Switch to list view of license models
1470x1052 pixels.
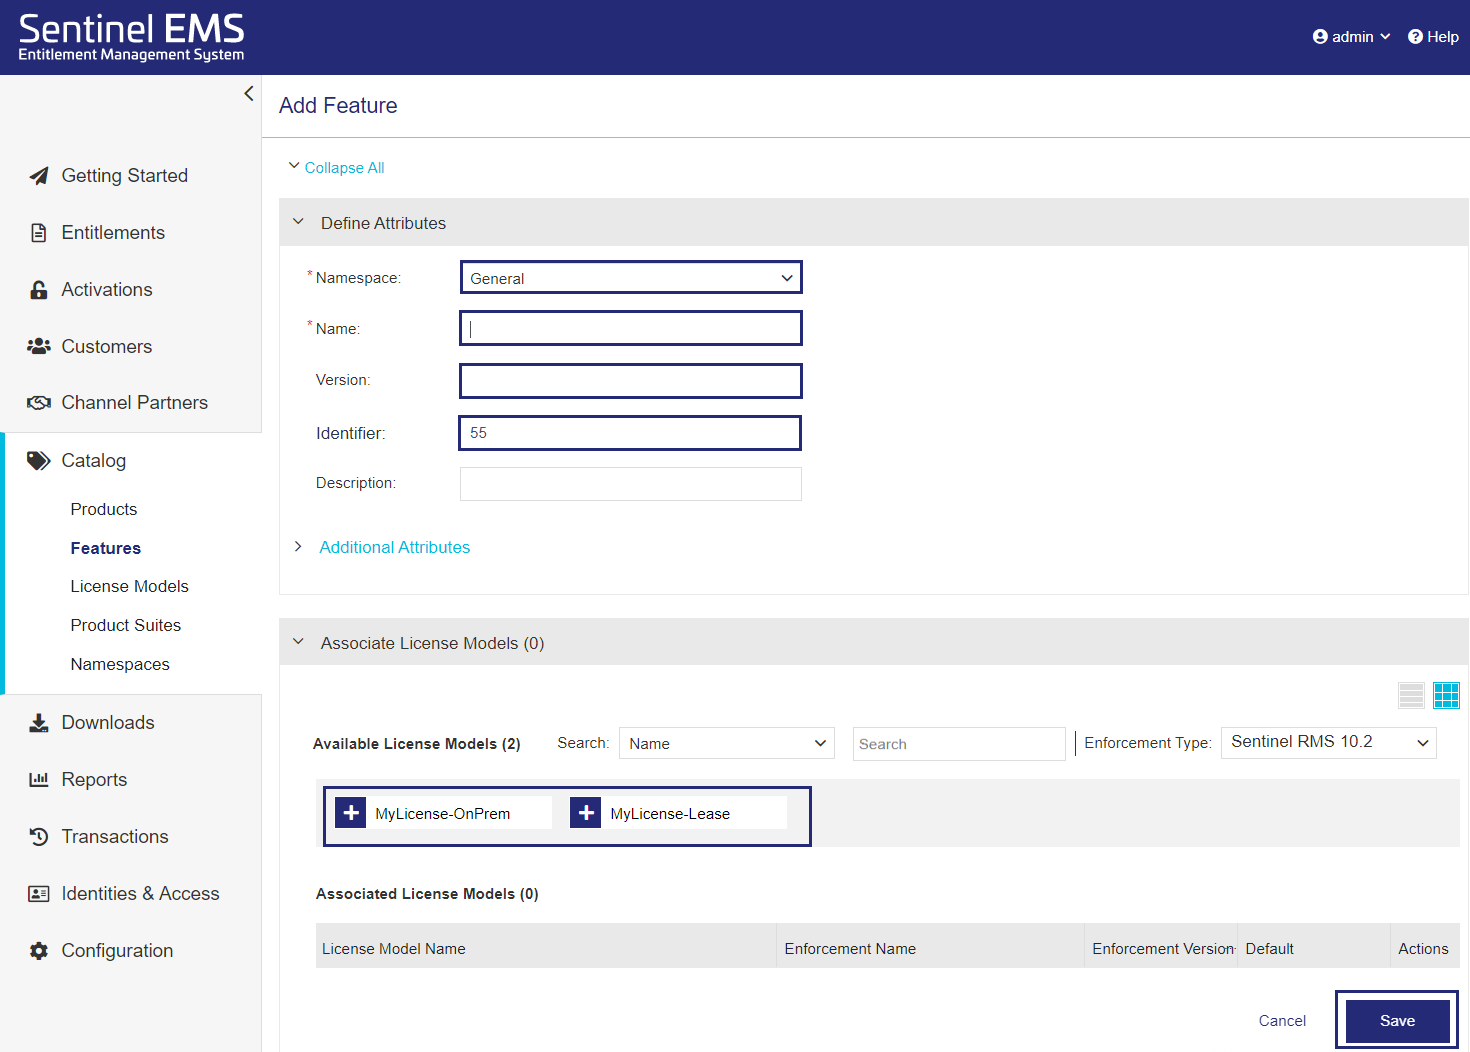(1411, 694)
